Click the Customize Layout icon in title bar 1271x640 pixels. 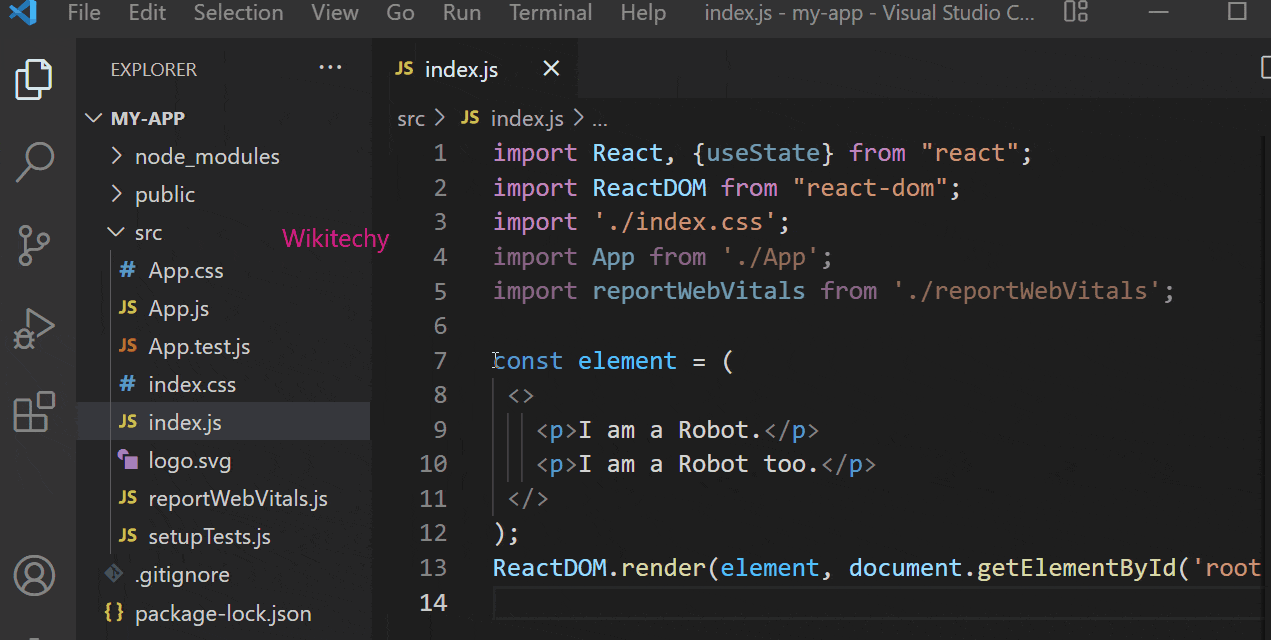(1075, 13)
